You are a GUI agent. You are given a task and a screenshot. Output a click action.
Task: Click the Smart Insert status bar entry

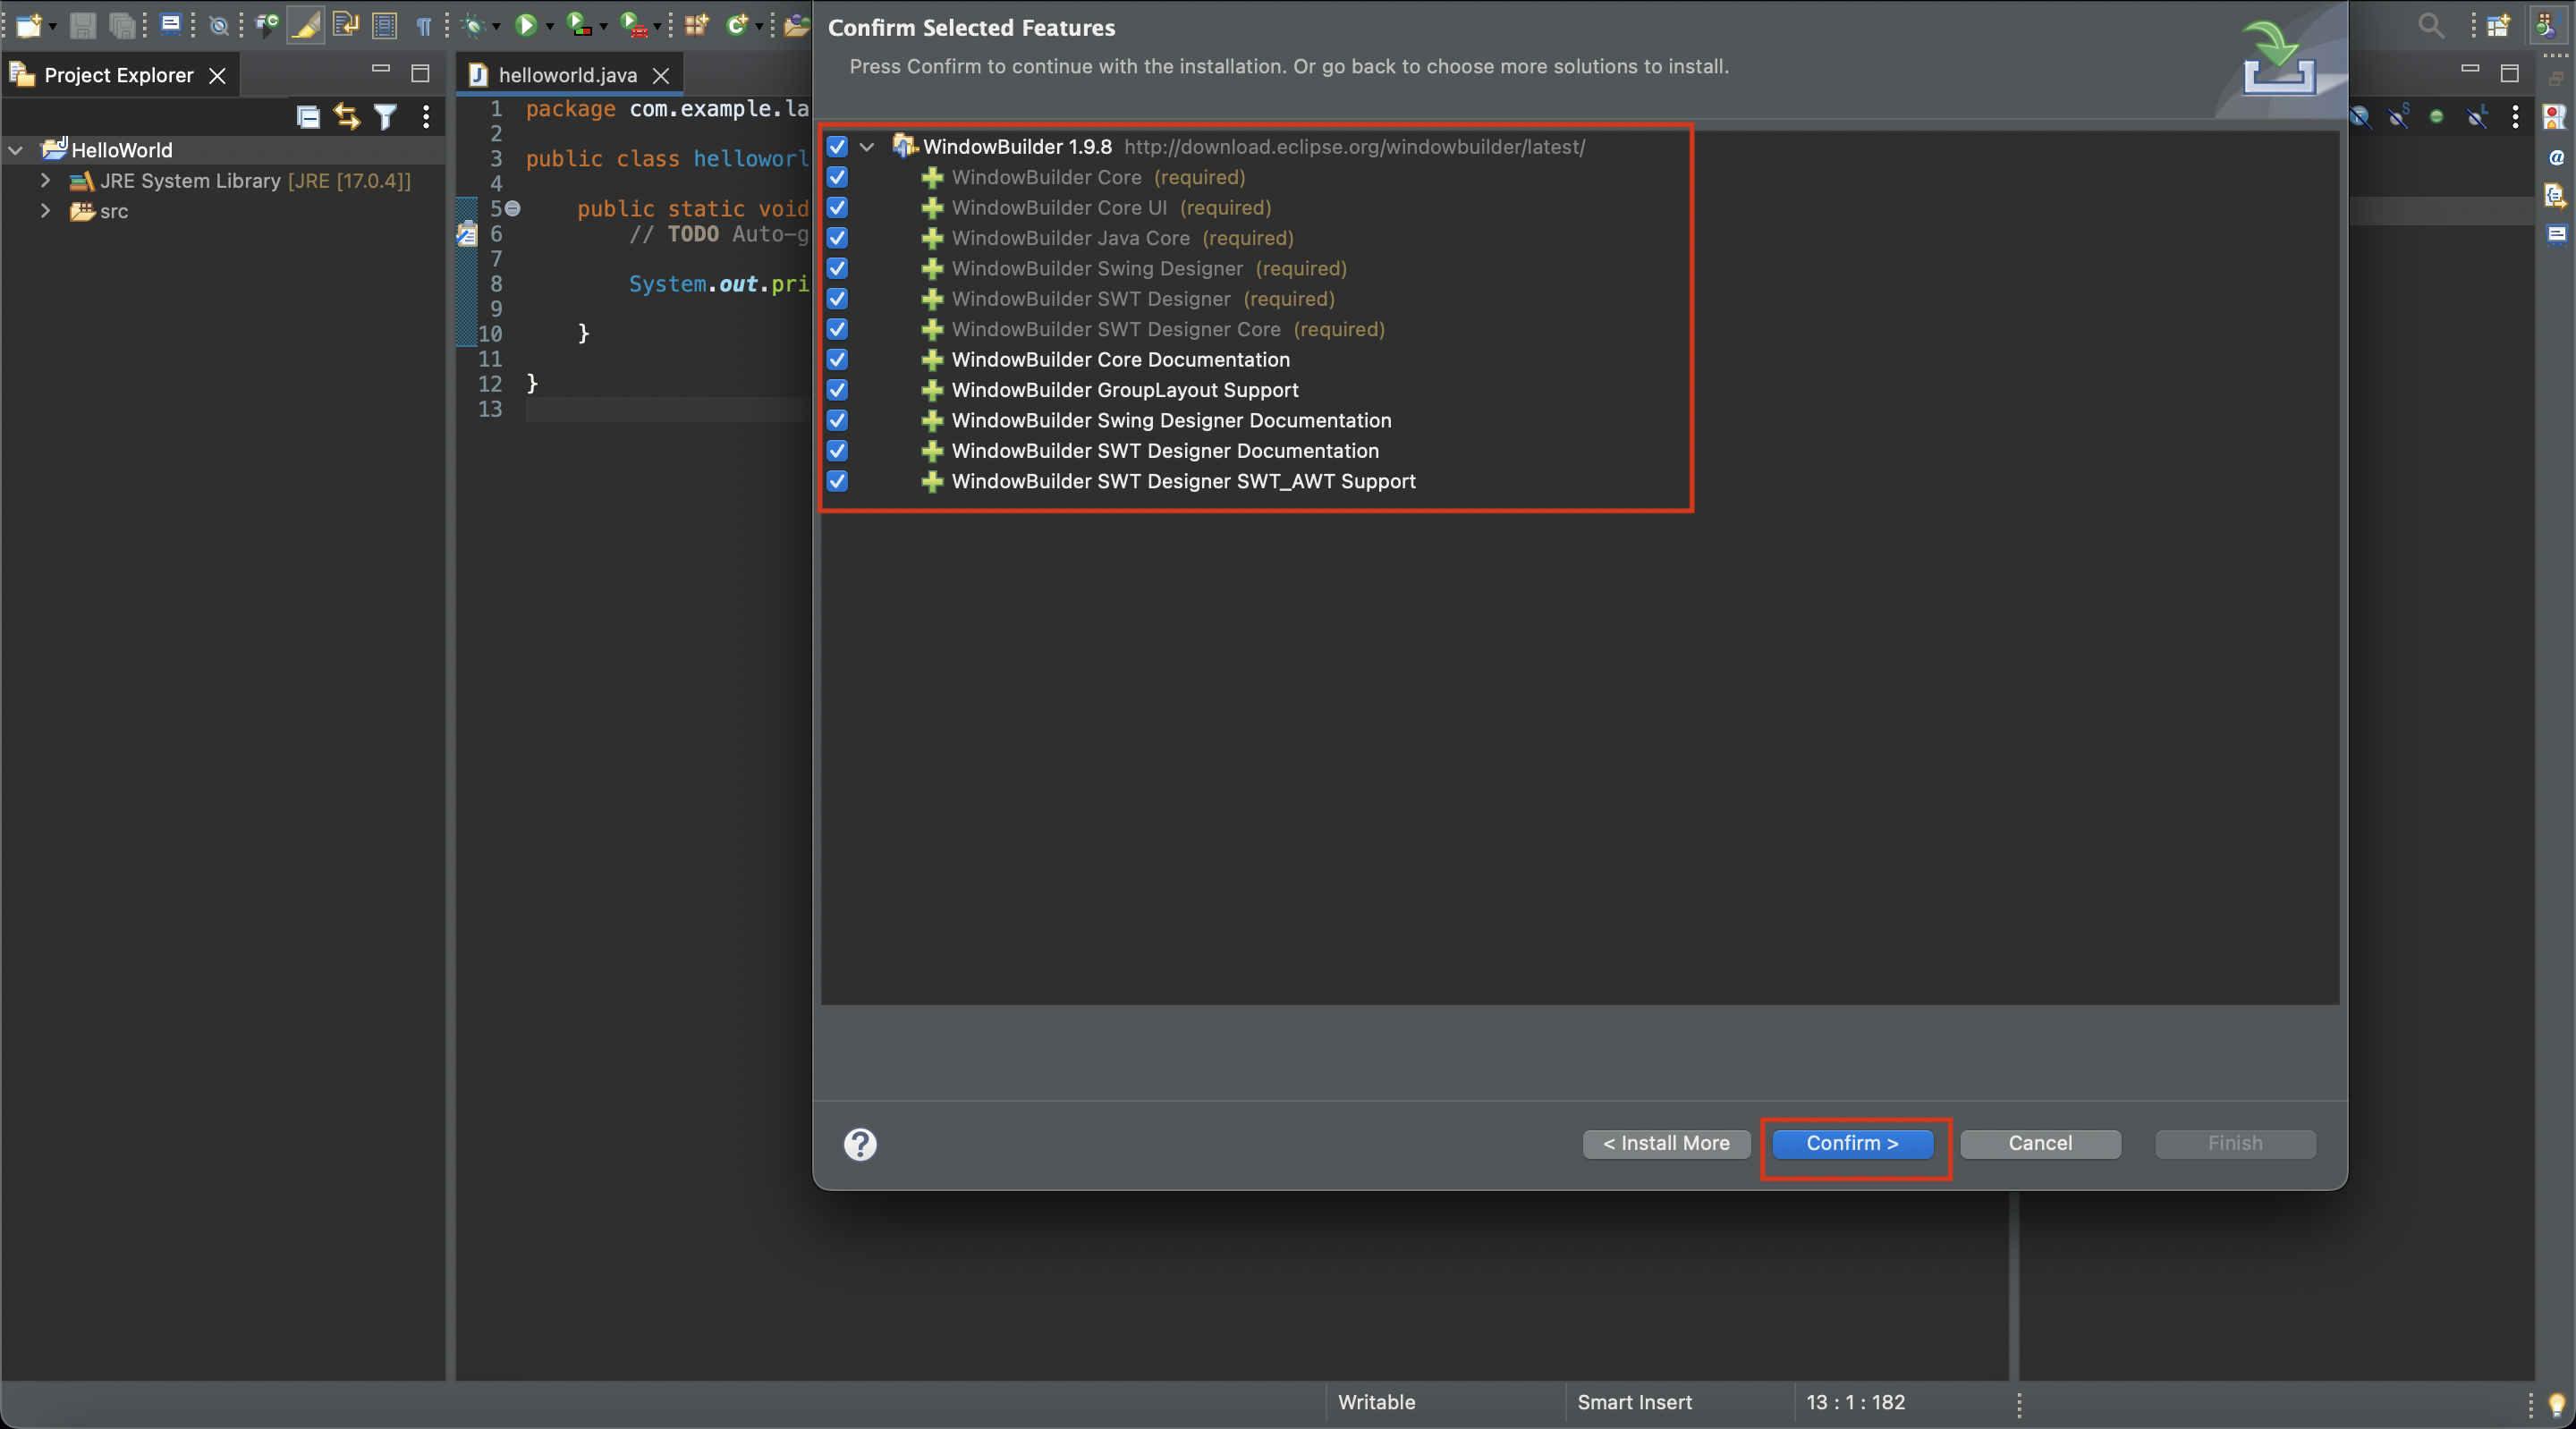pos(1634,1402)
